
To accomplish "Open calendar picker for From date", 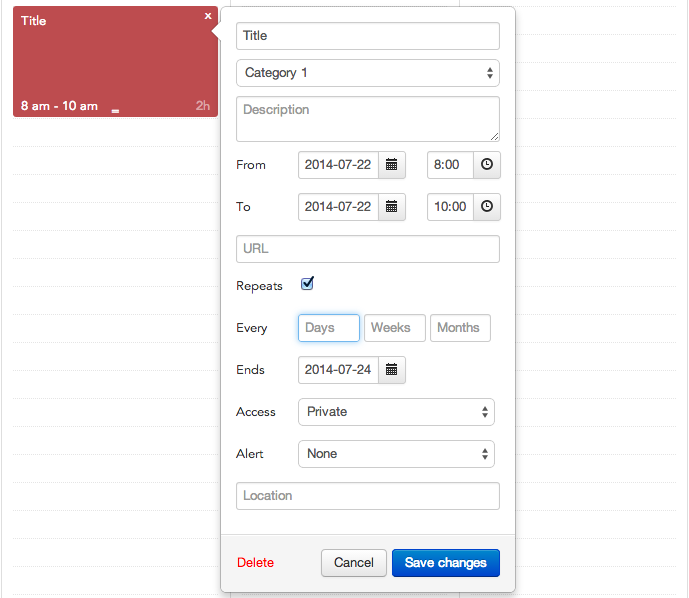I will pyautogui.click(x=392, y=165).
